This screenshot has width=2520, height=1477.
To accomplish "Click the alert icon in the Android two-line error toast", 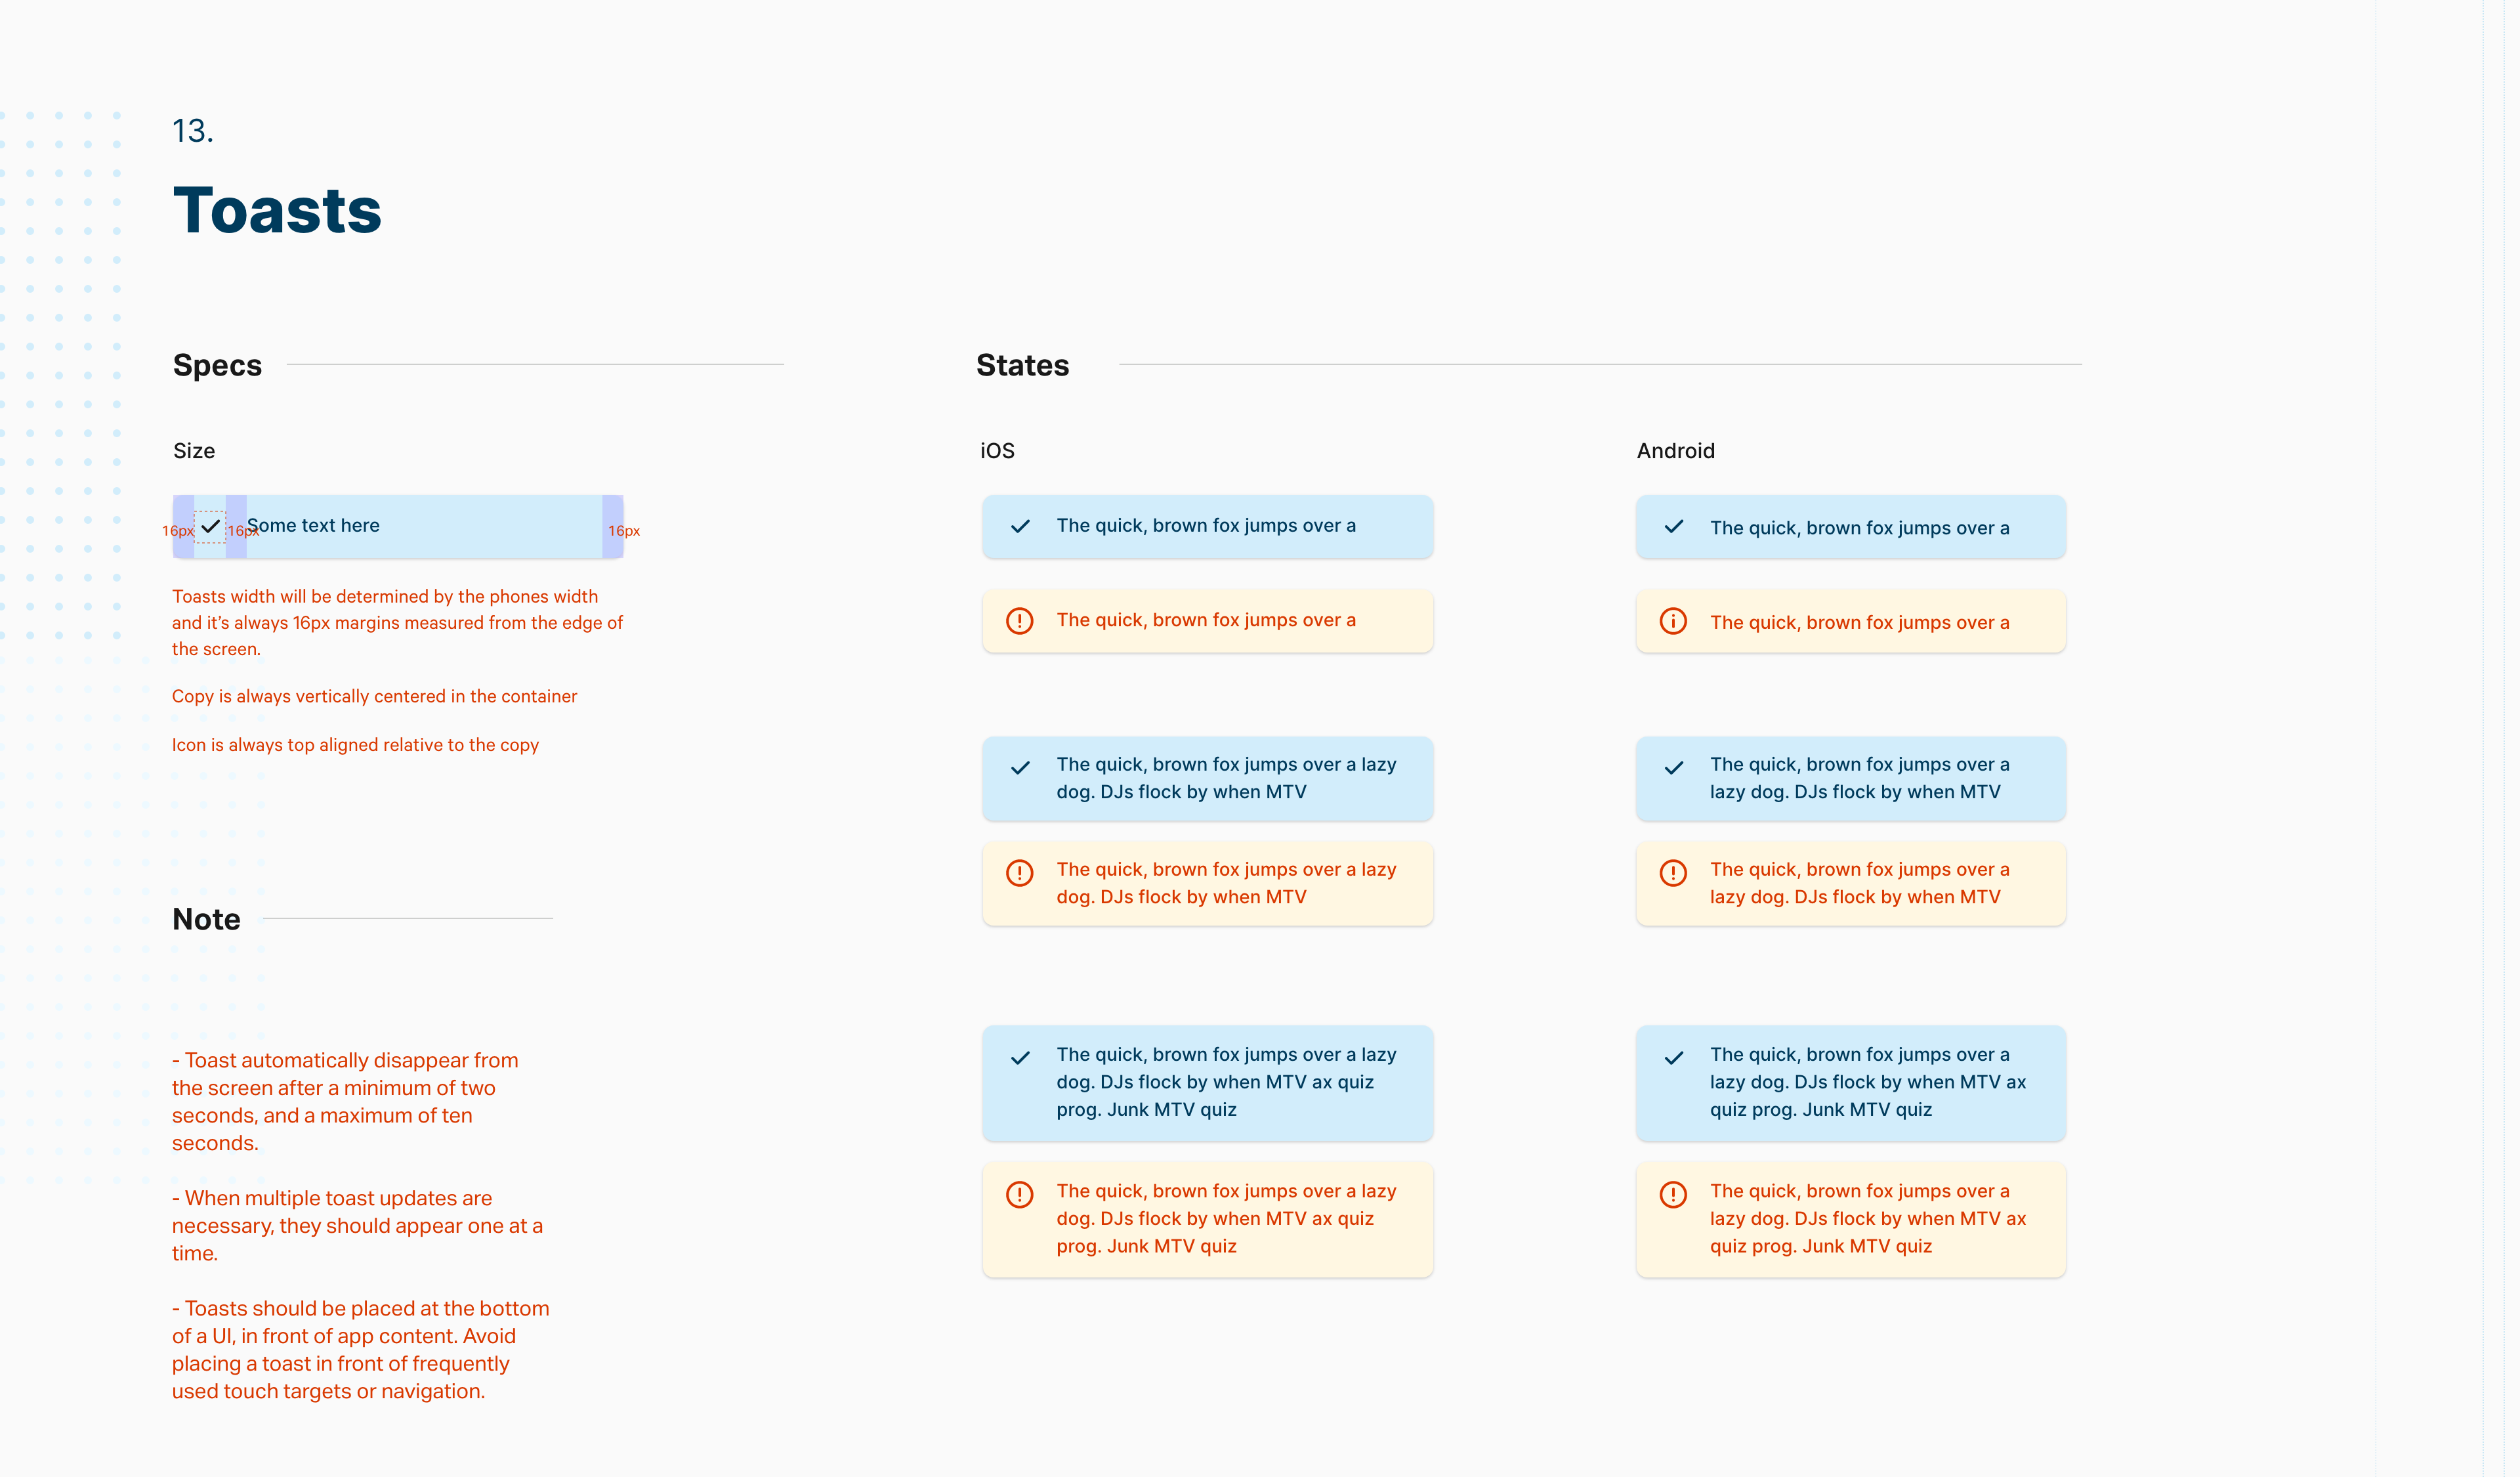I will (1673, 873).
